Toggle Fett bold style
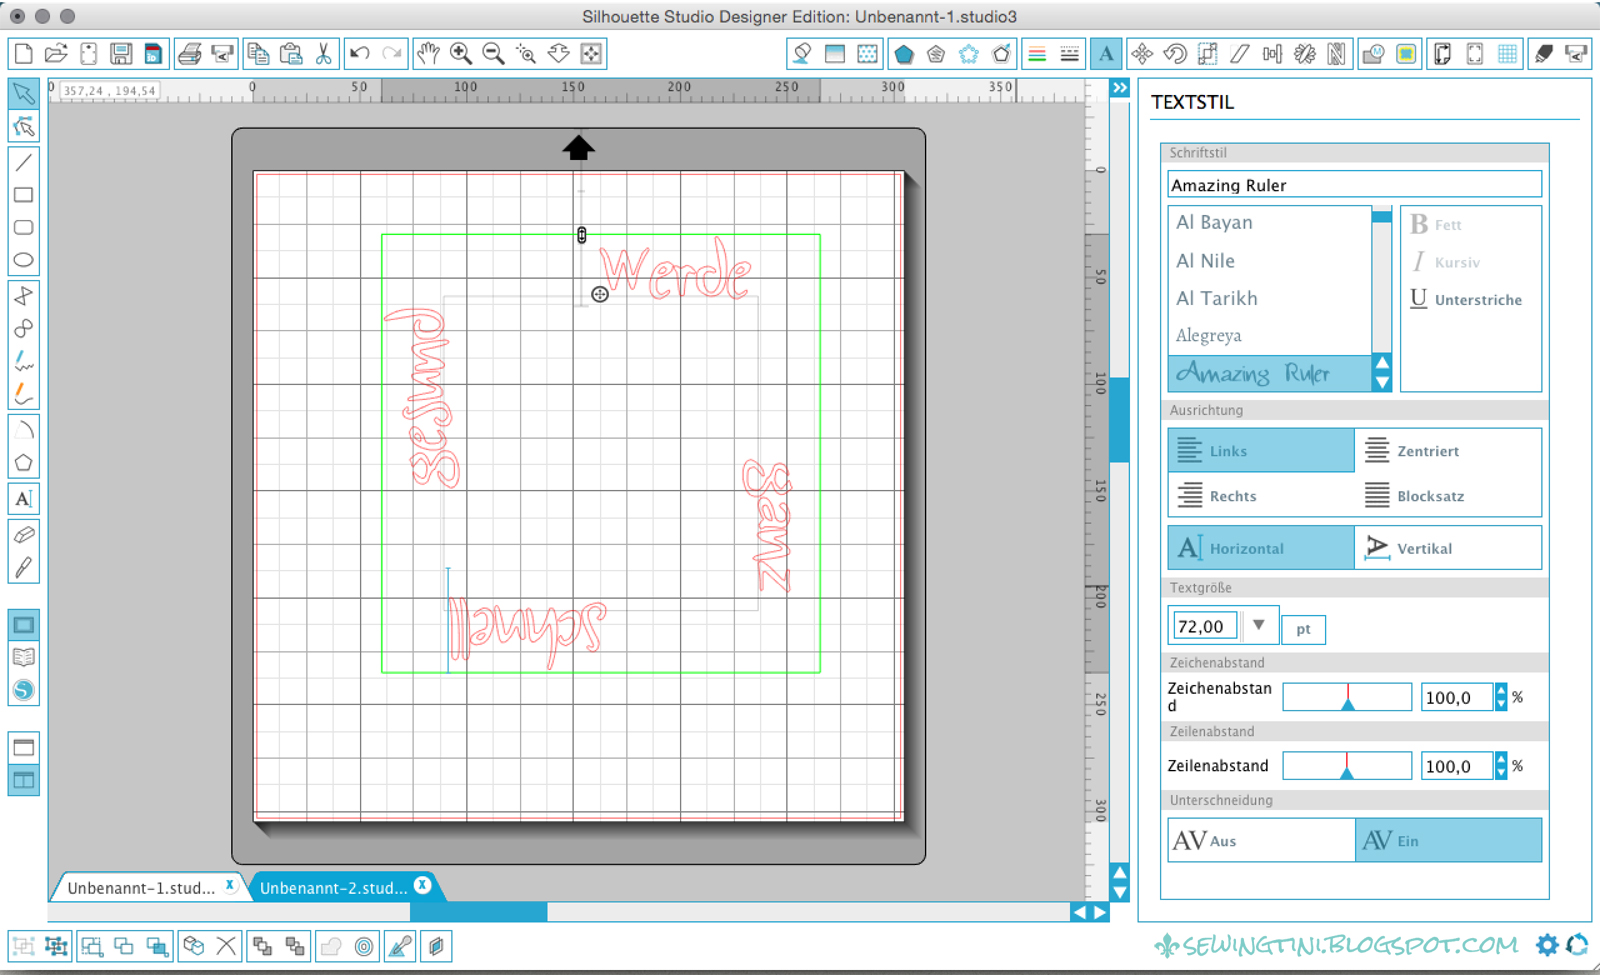Viewport: 1600px width, 975px height. tap(1436, 225)
